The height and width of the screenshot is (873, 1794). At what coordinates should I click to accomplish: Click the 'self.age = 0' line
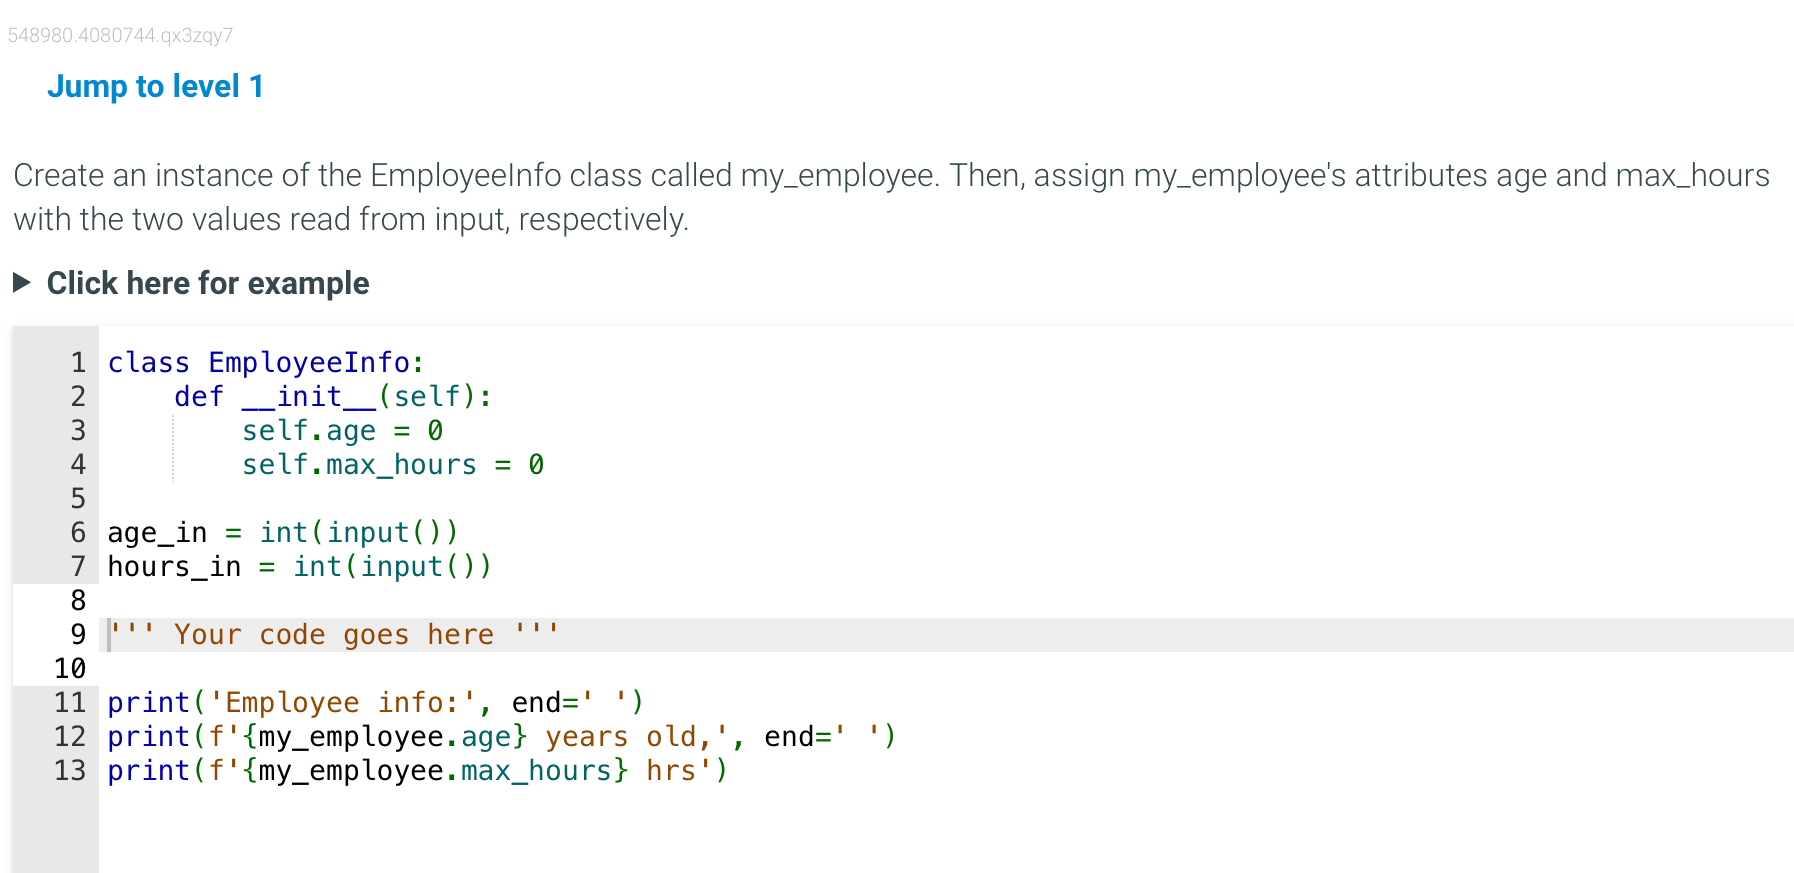342,431
